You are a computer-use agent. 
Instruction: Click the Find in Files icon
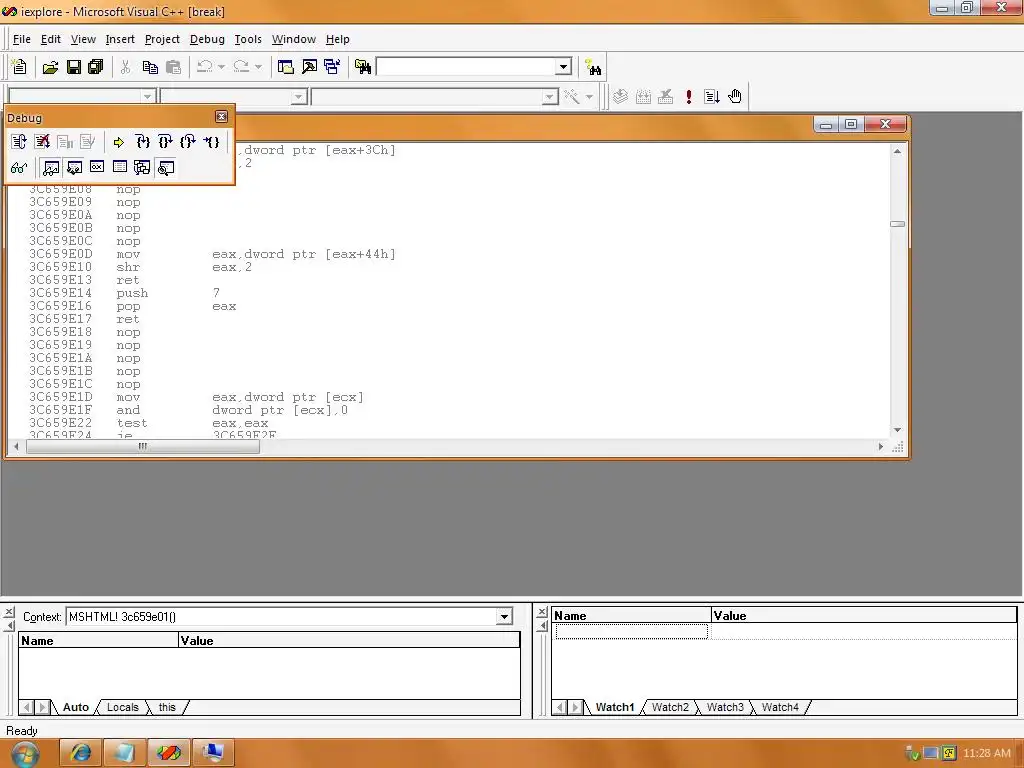tap(363, 67)
